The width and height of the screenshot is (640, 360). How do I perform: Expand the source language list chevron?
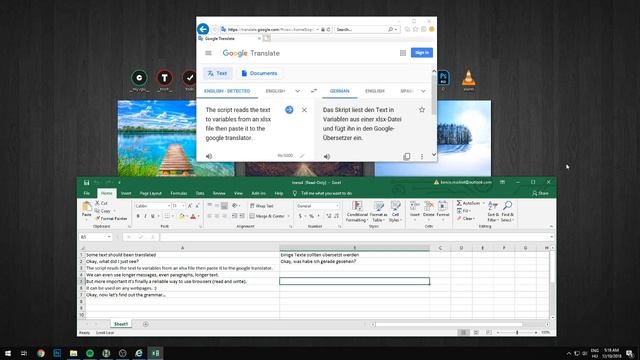(x=298, y=91)
